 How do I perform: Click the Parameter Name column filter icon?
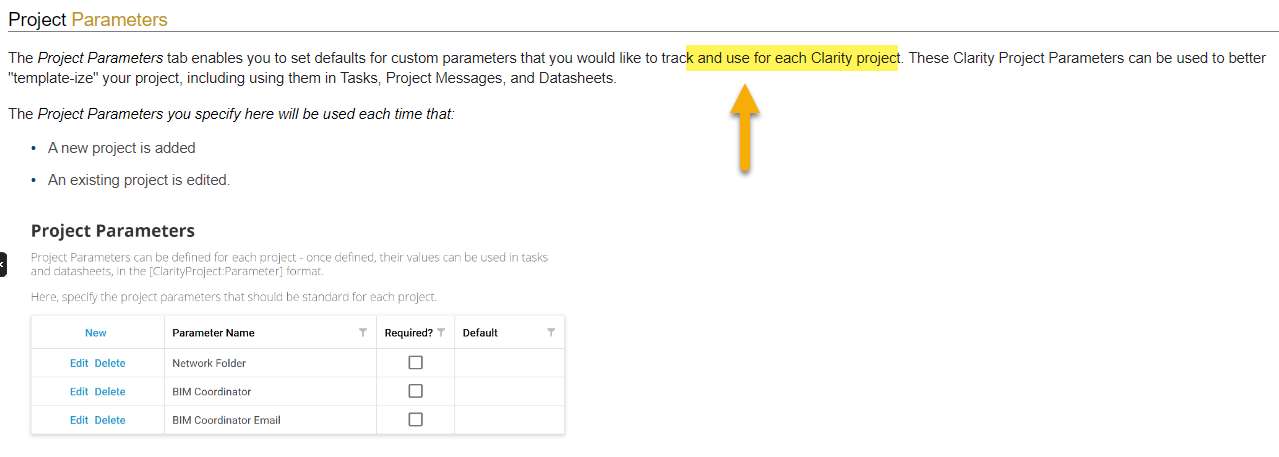363,333
